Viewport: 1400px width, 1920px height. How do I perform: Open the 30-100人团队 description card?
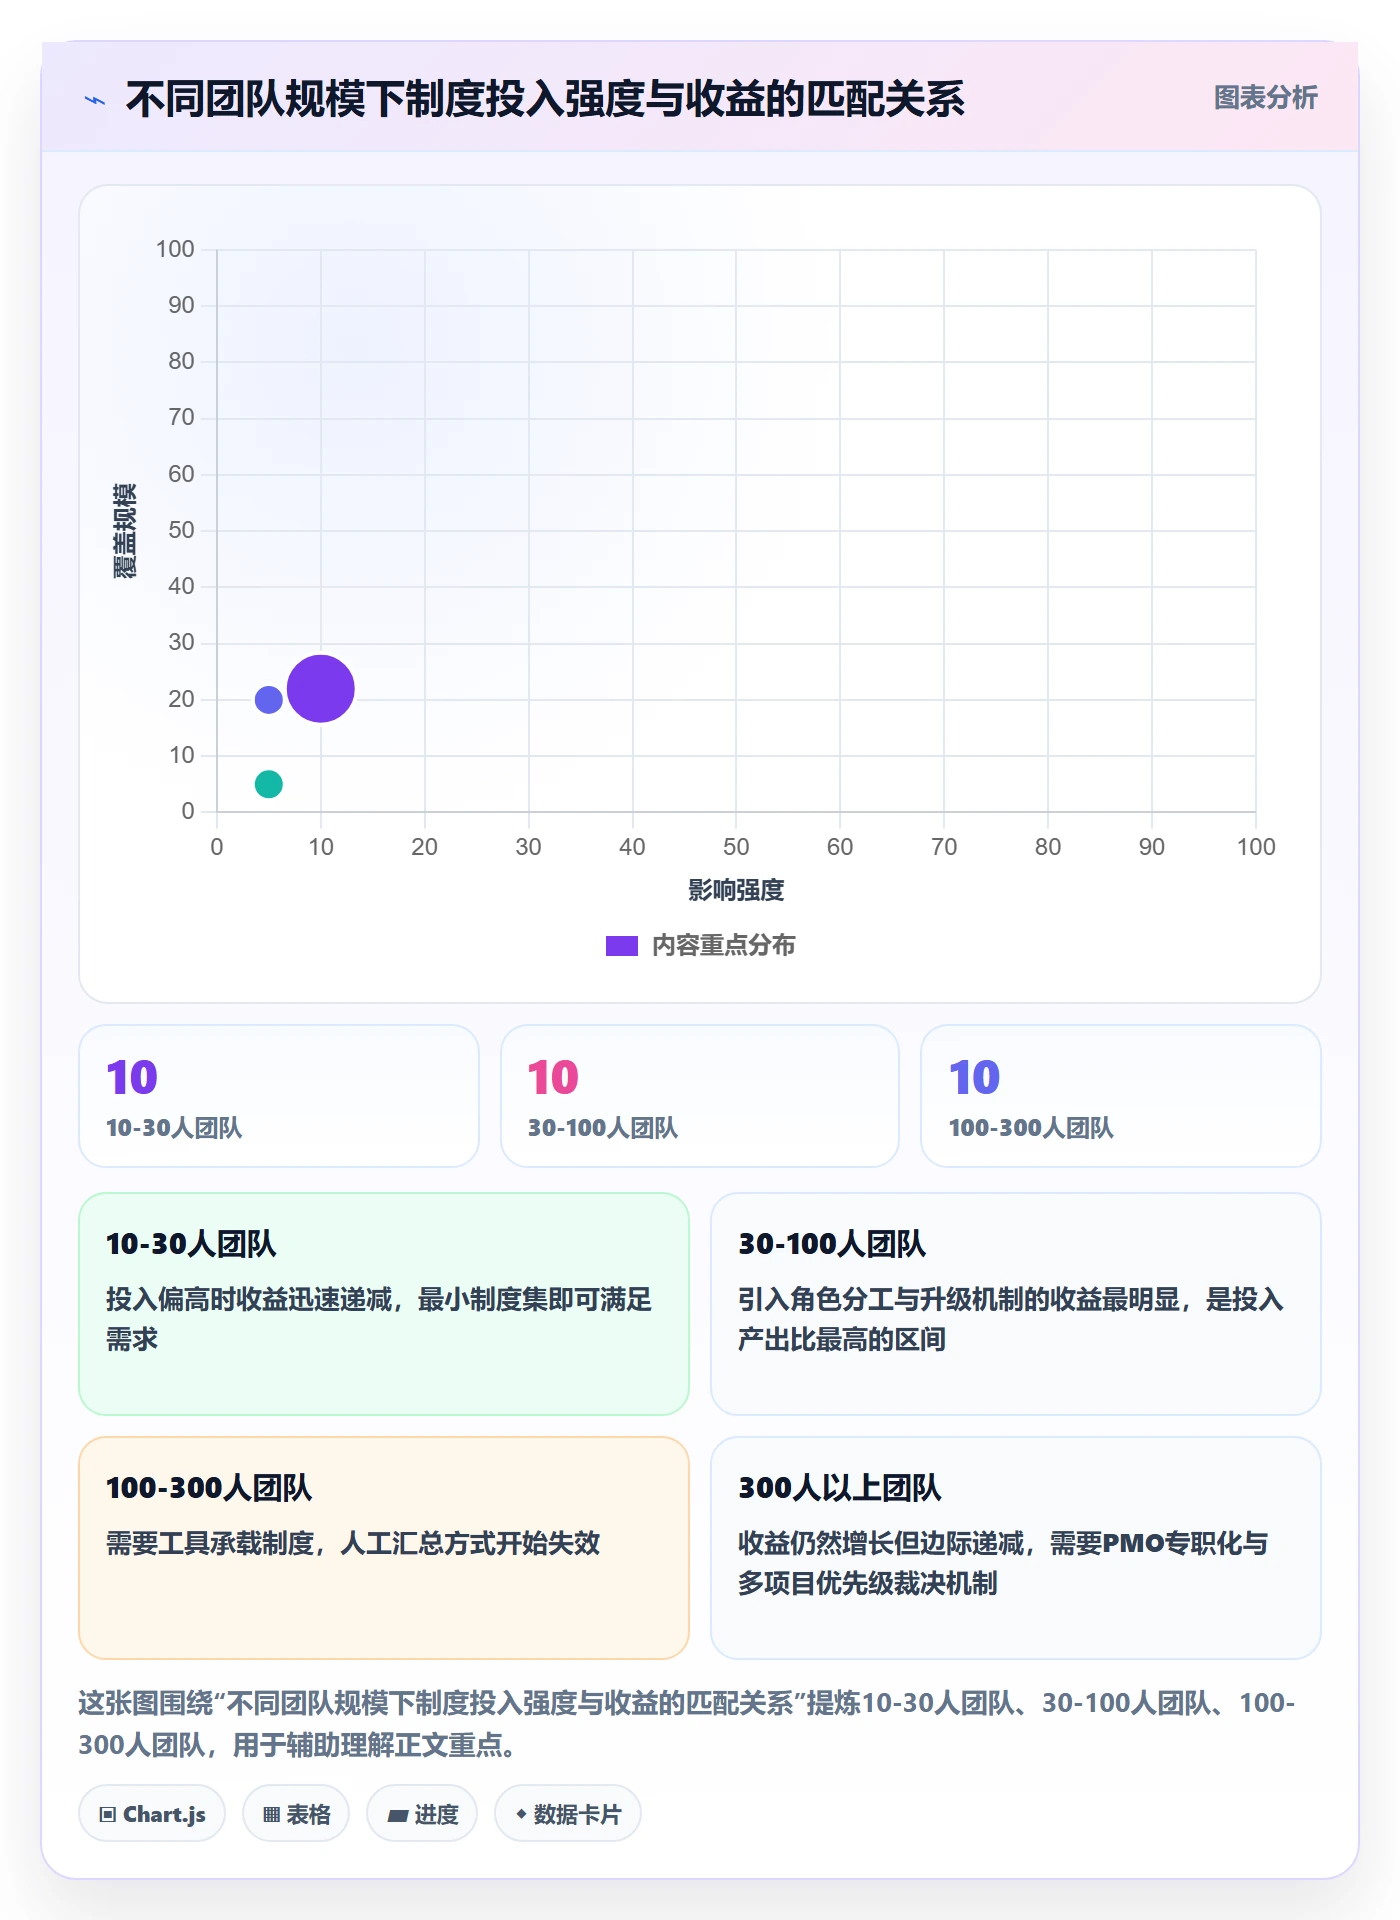tap(1016, 1304)
